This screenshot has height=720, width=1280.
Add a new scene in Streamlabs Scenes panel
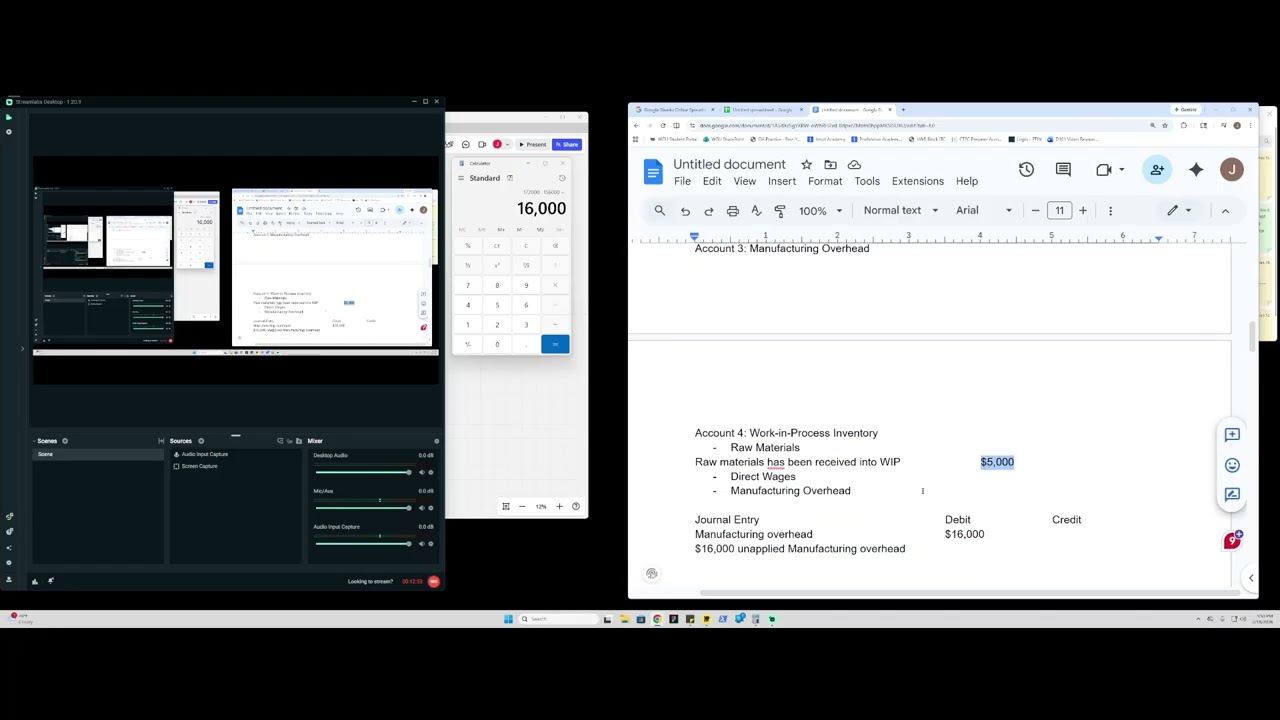pos(65,441)
